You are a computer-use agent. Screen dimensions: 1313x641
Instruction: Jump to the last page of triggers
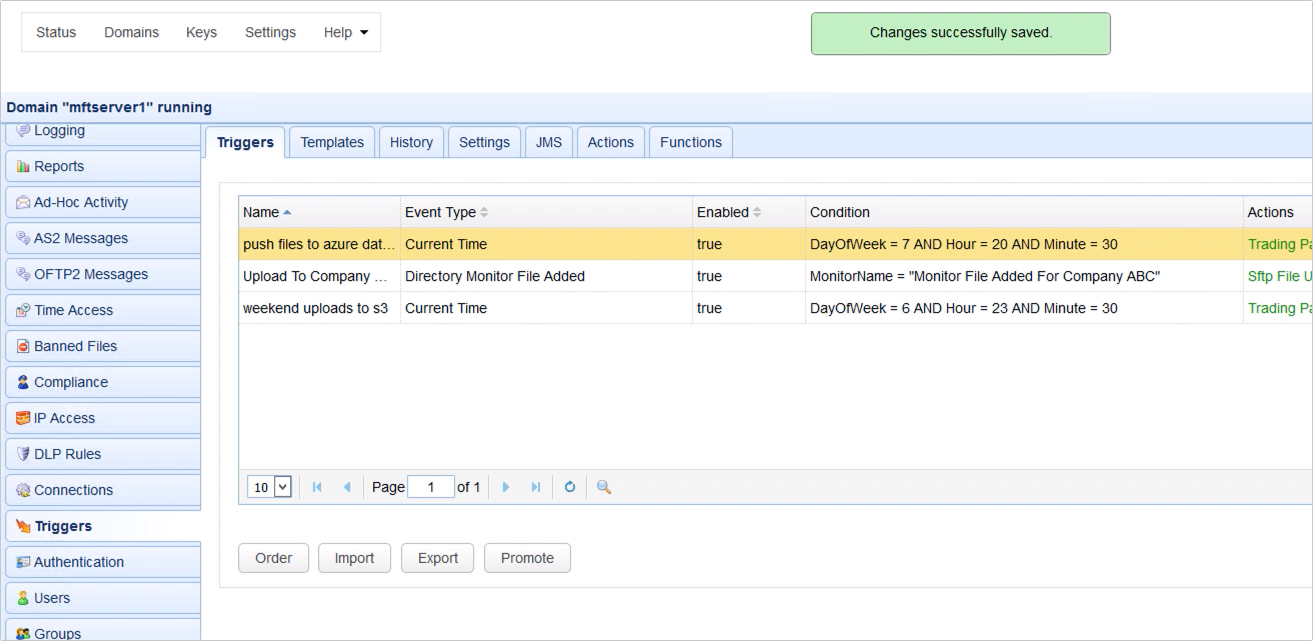536,486
